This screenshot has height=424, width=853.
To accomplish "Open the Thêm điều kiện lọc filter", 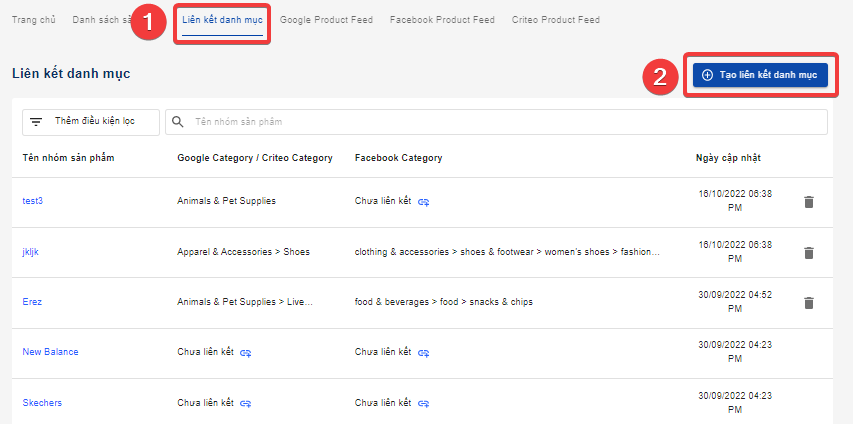I will (91, 121).
